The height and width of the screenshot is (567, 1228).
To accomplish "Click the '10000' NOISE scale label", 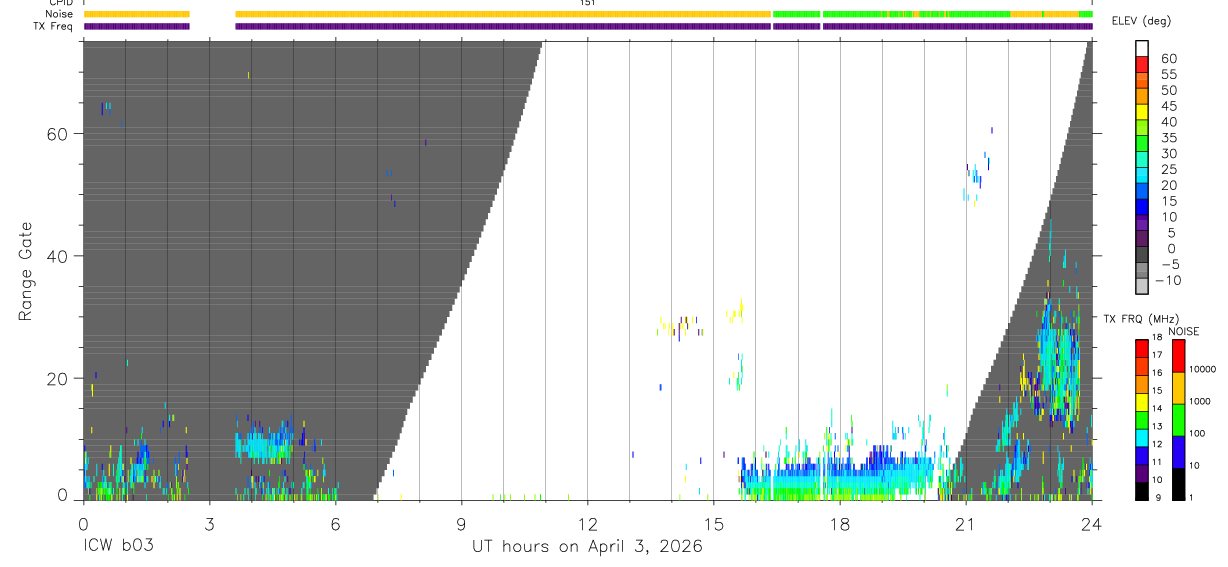I will pos(1202,370).
